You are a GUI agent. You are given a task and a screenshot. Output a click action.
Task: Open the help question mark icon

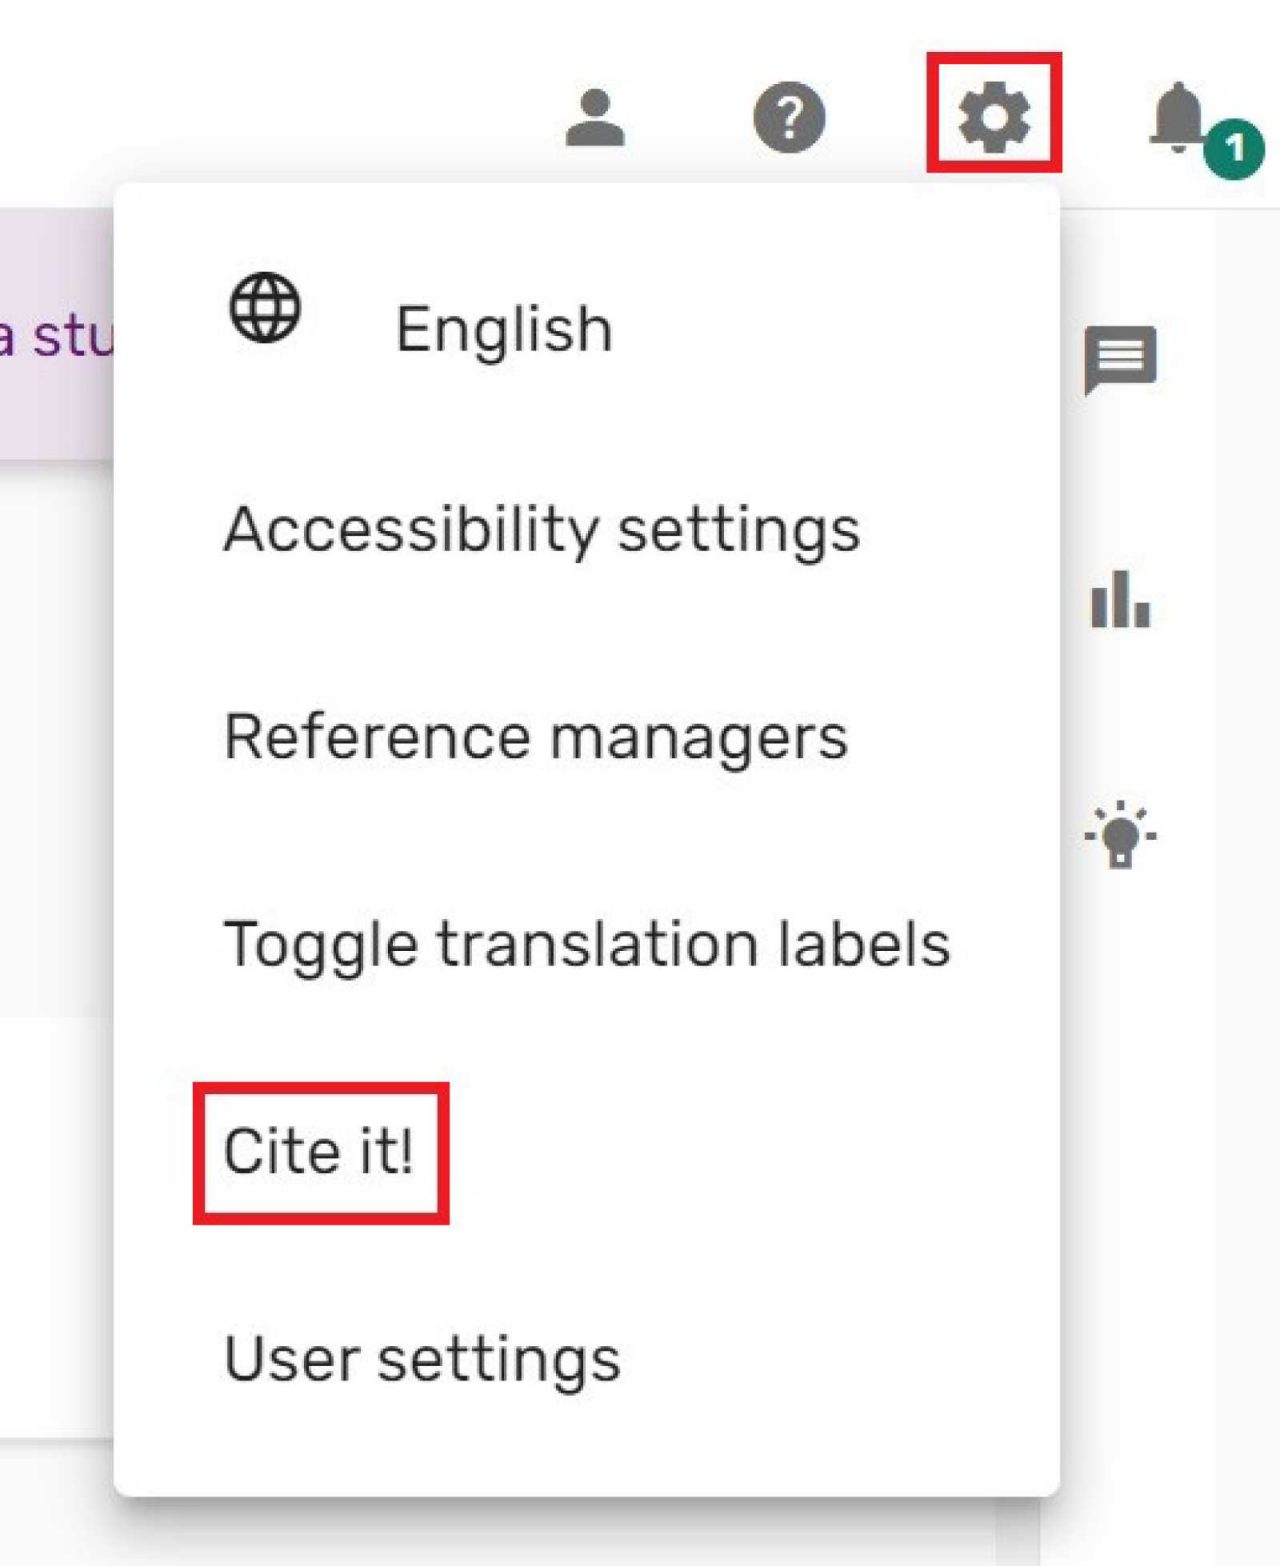tap(789, 117)
